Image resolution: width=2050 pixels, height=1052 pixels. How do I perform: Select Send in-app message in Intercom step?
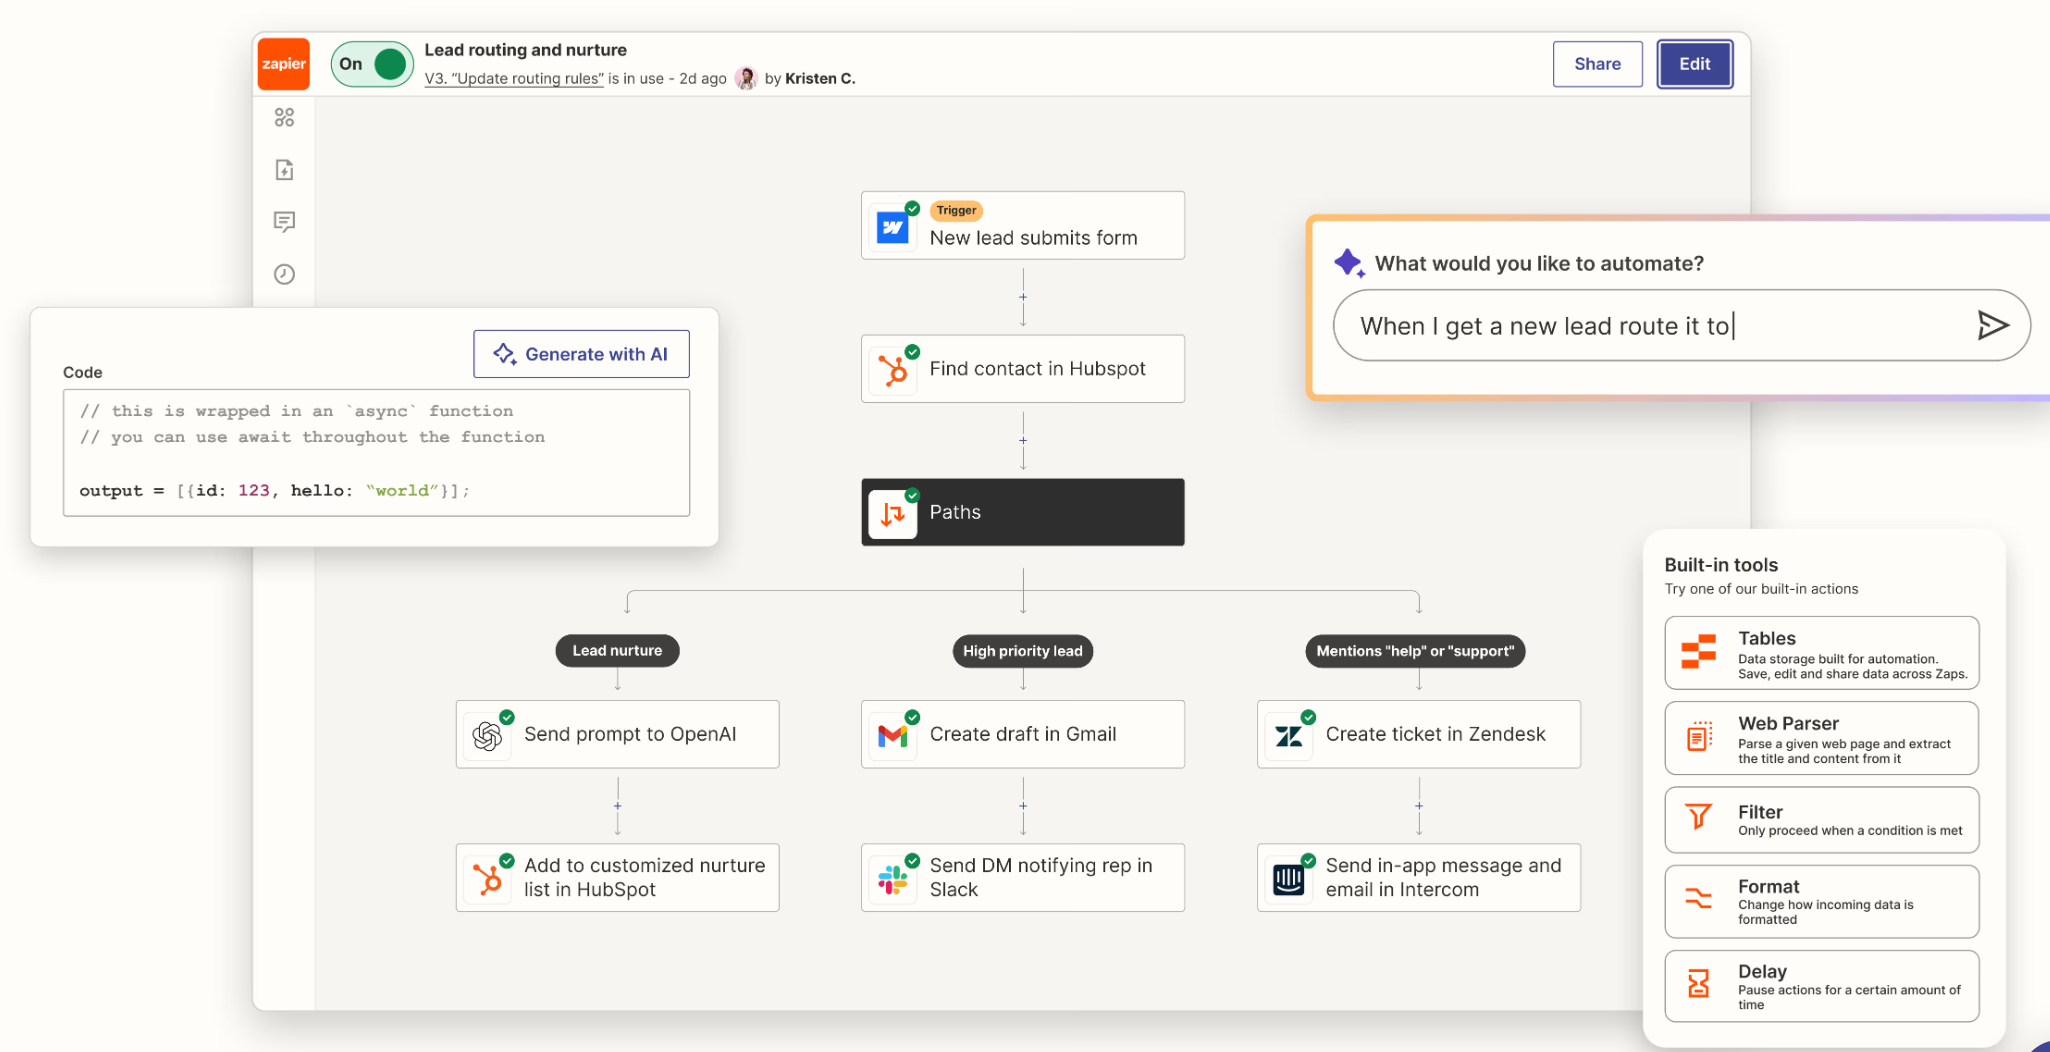1419,877
